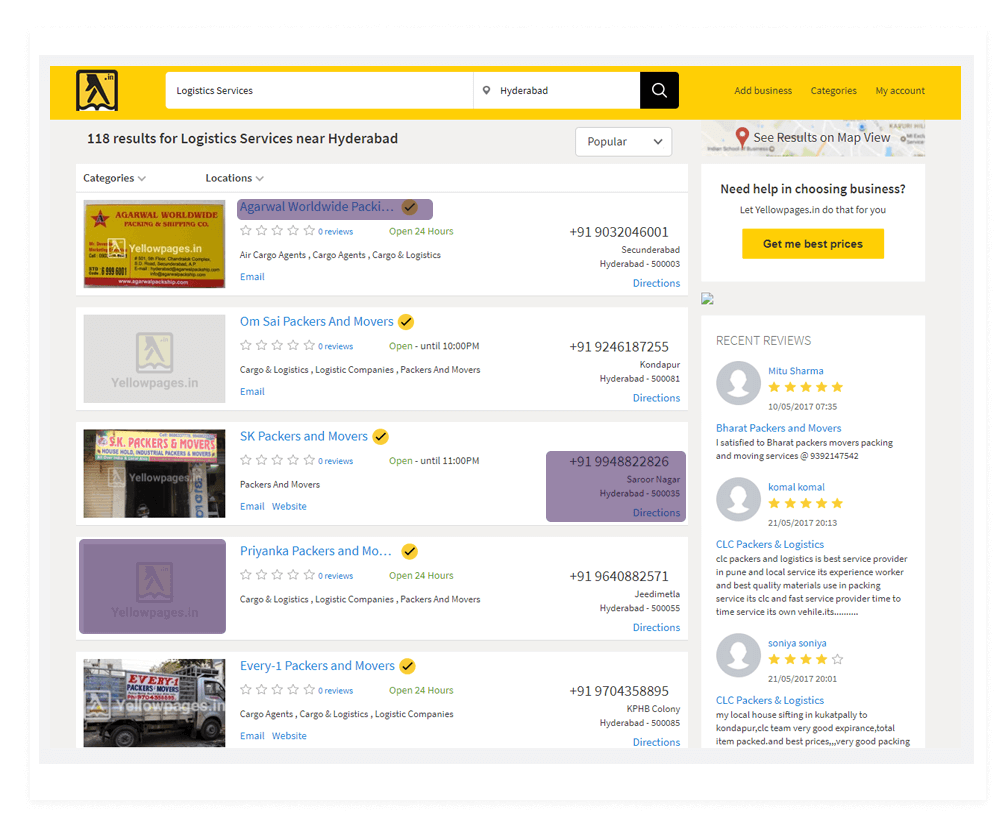The height and width of the screenshot is (831, 1007).
Task: Click Website link for SK Packers and Movers
Action: [x=289, y=507]
